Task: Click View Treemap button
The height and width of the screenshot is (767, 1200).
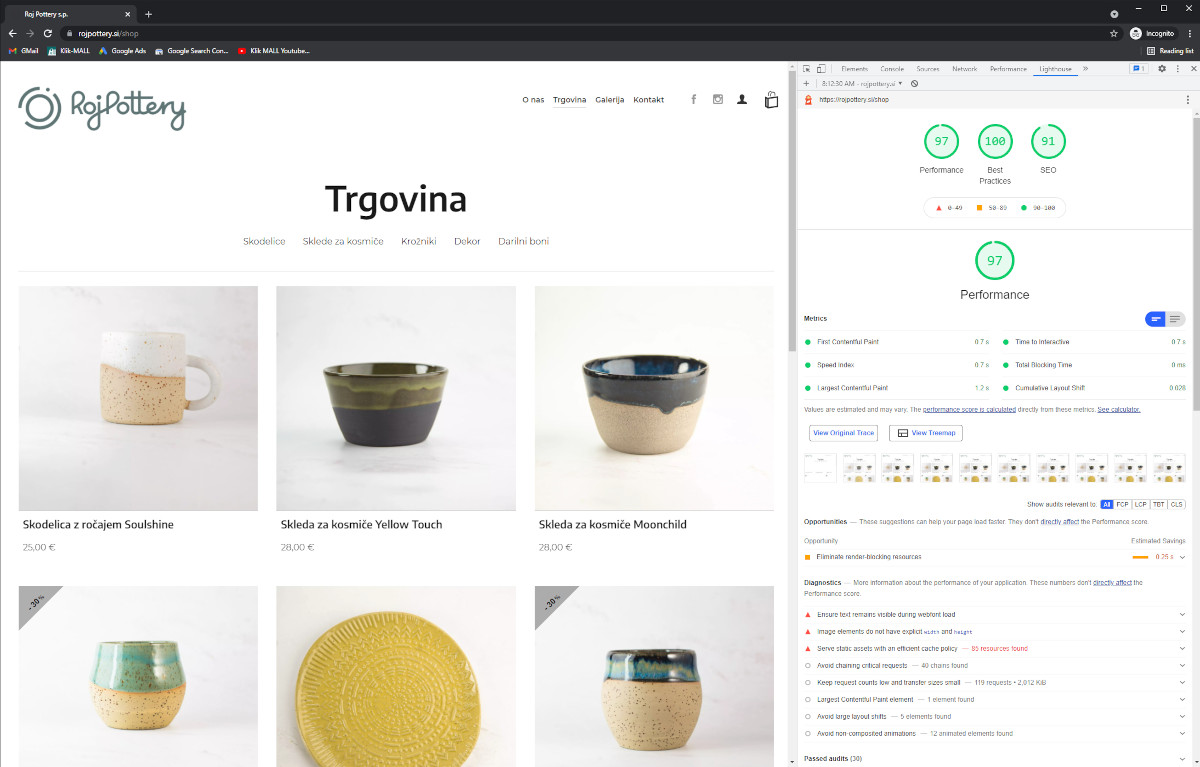Action: click(x=926, y=433)
